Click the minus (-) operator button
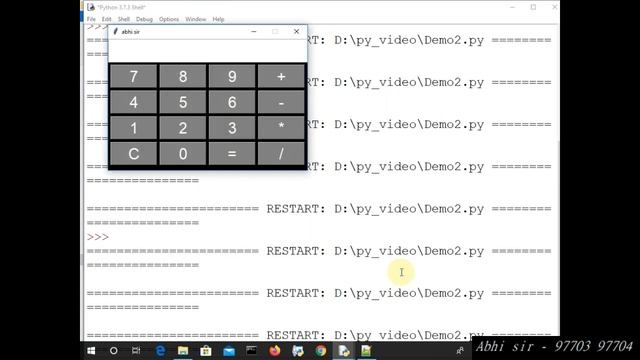The image size is (640, 360). tap(281, 102)
